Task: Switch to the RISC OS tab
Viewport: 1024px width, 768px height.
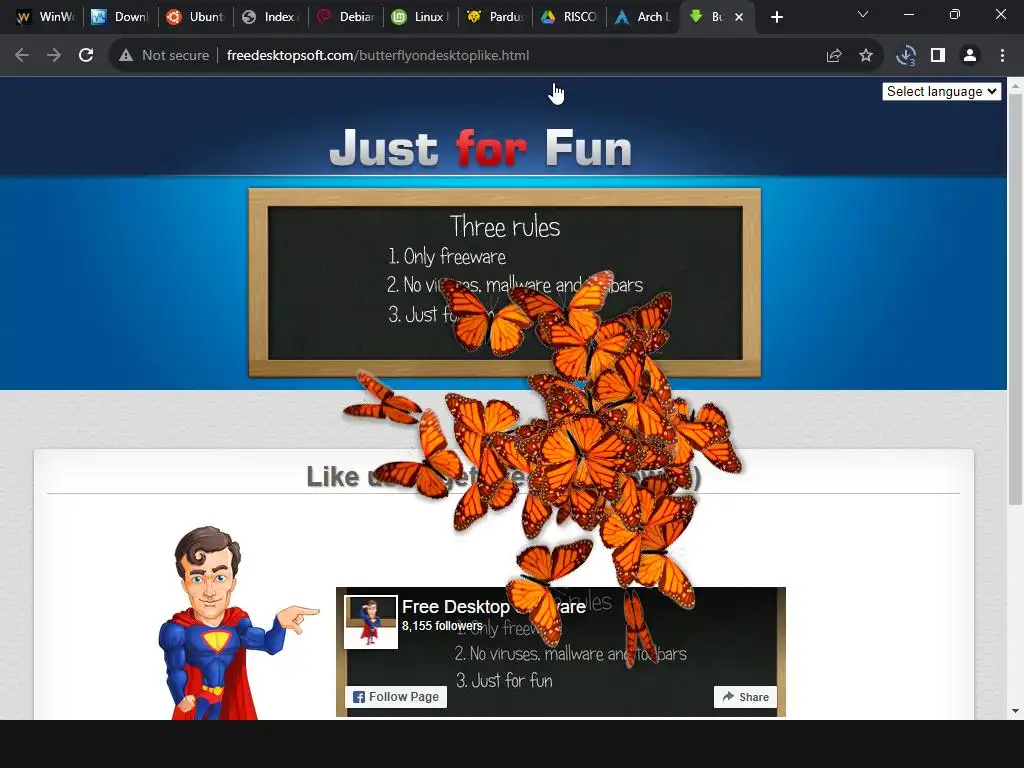Action: pos(569,18)
